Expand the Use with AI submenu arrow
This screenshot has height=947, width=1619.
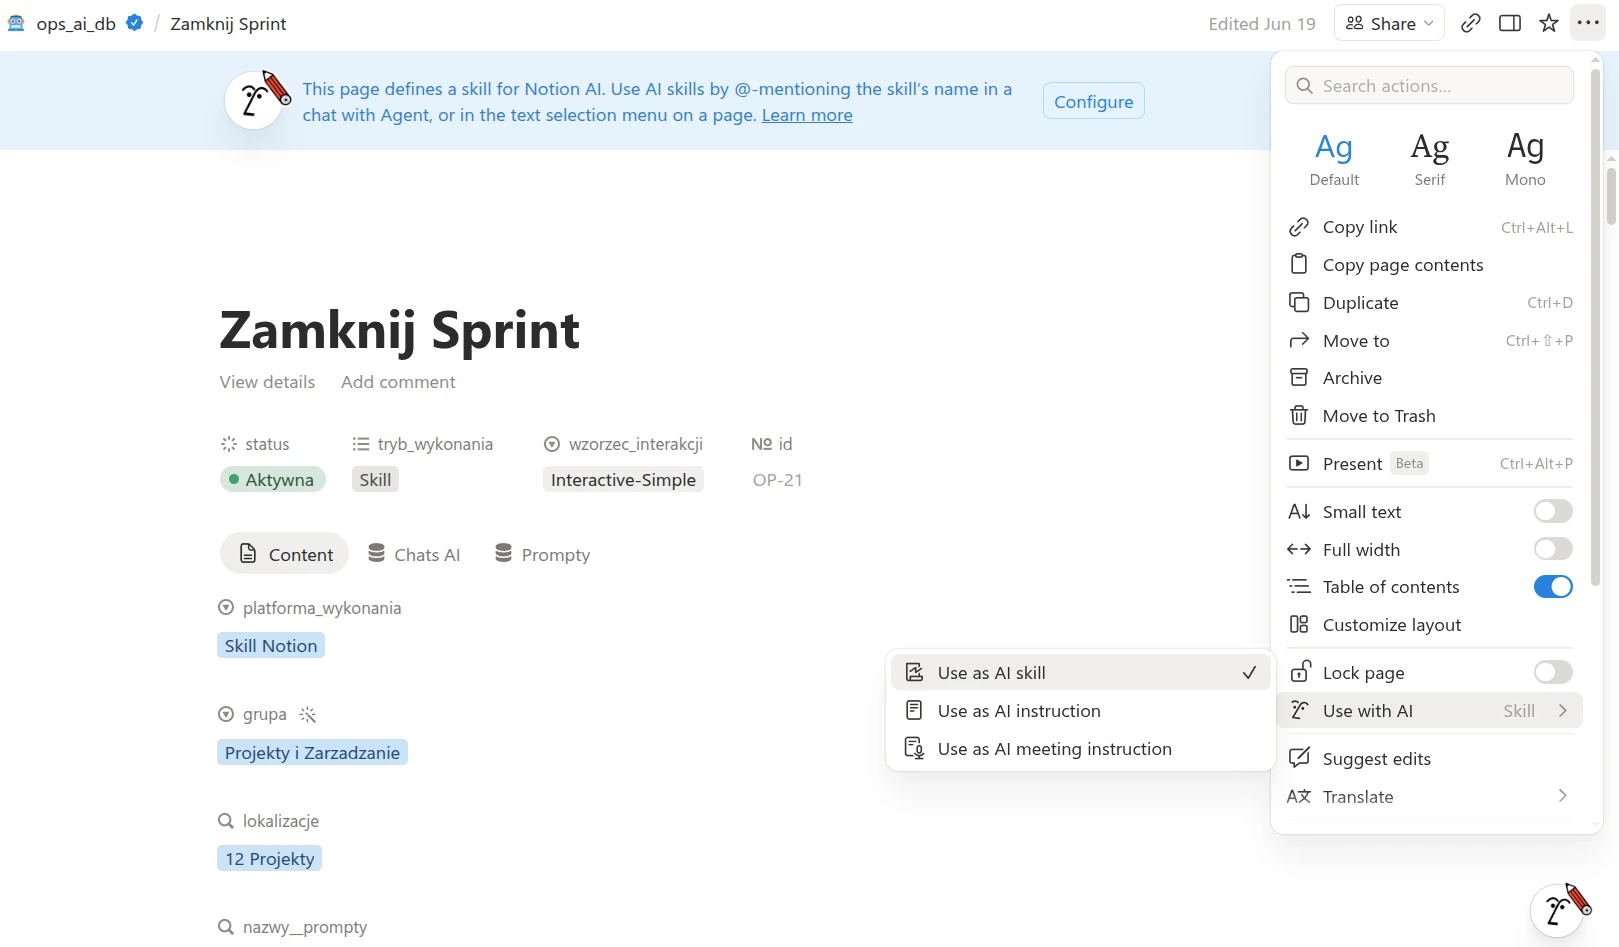tap(1563, 711)
